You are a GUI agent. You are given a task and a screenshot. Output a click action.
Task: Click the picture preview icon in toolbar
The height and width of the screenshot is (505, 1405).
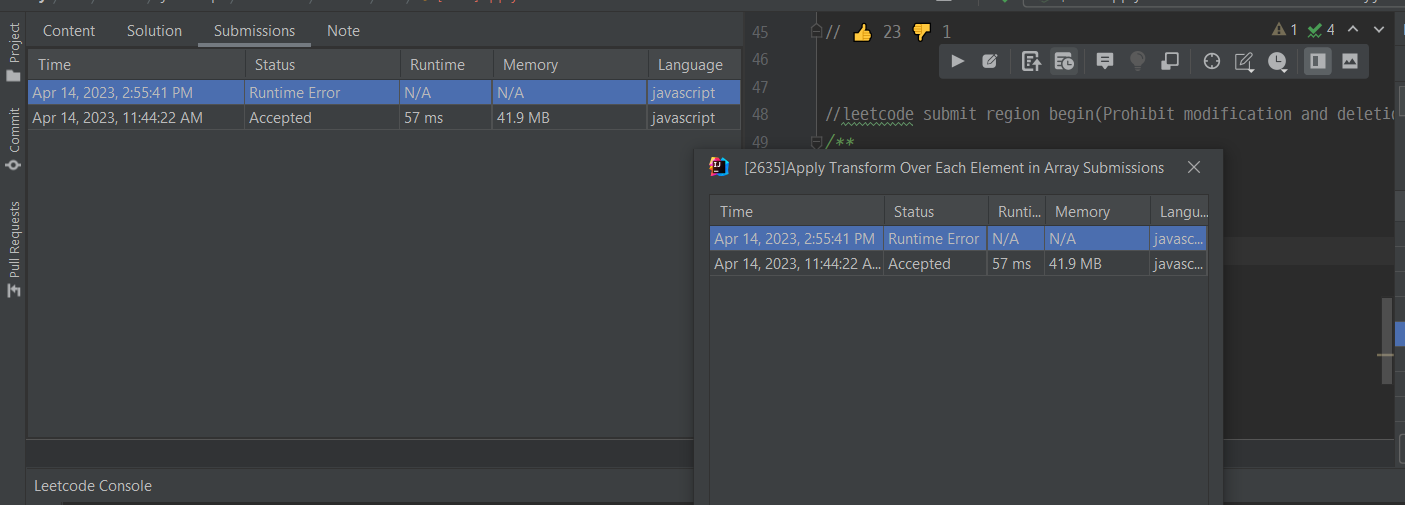pos(1350,62)
